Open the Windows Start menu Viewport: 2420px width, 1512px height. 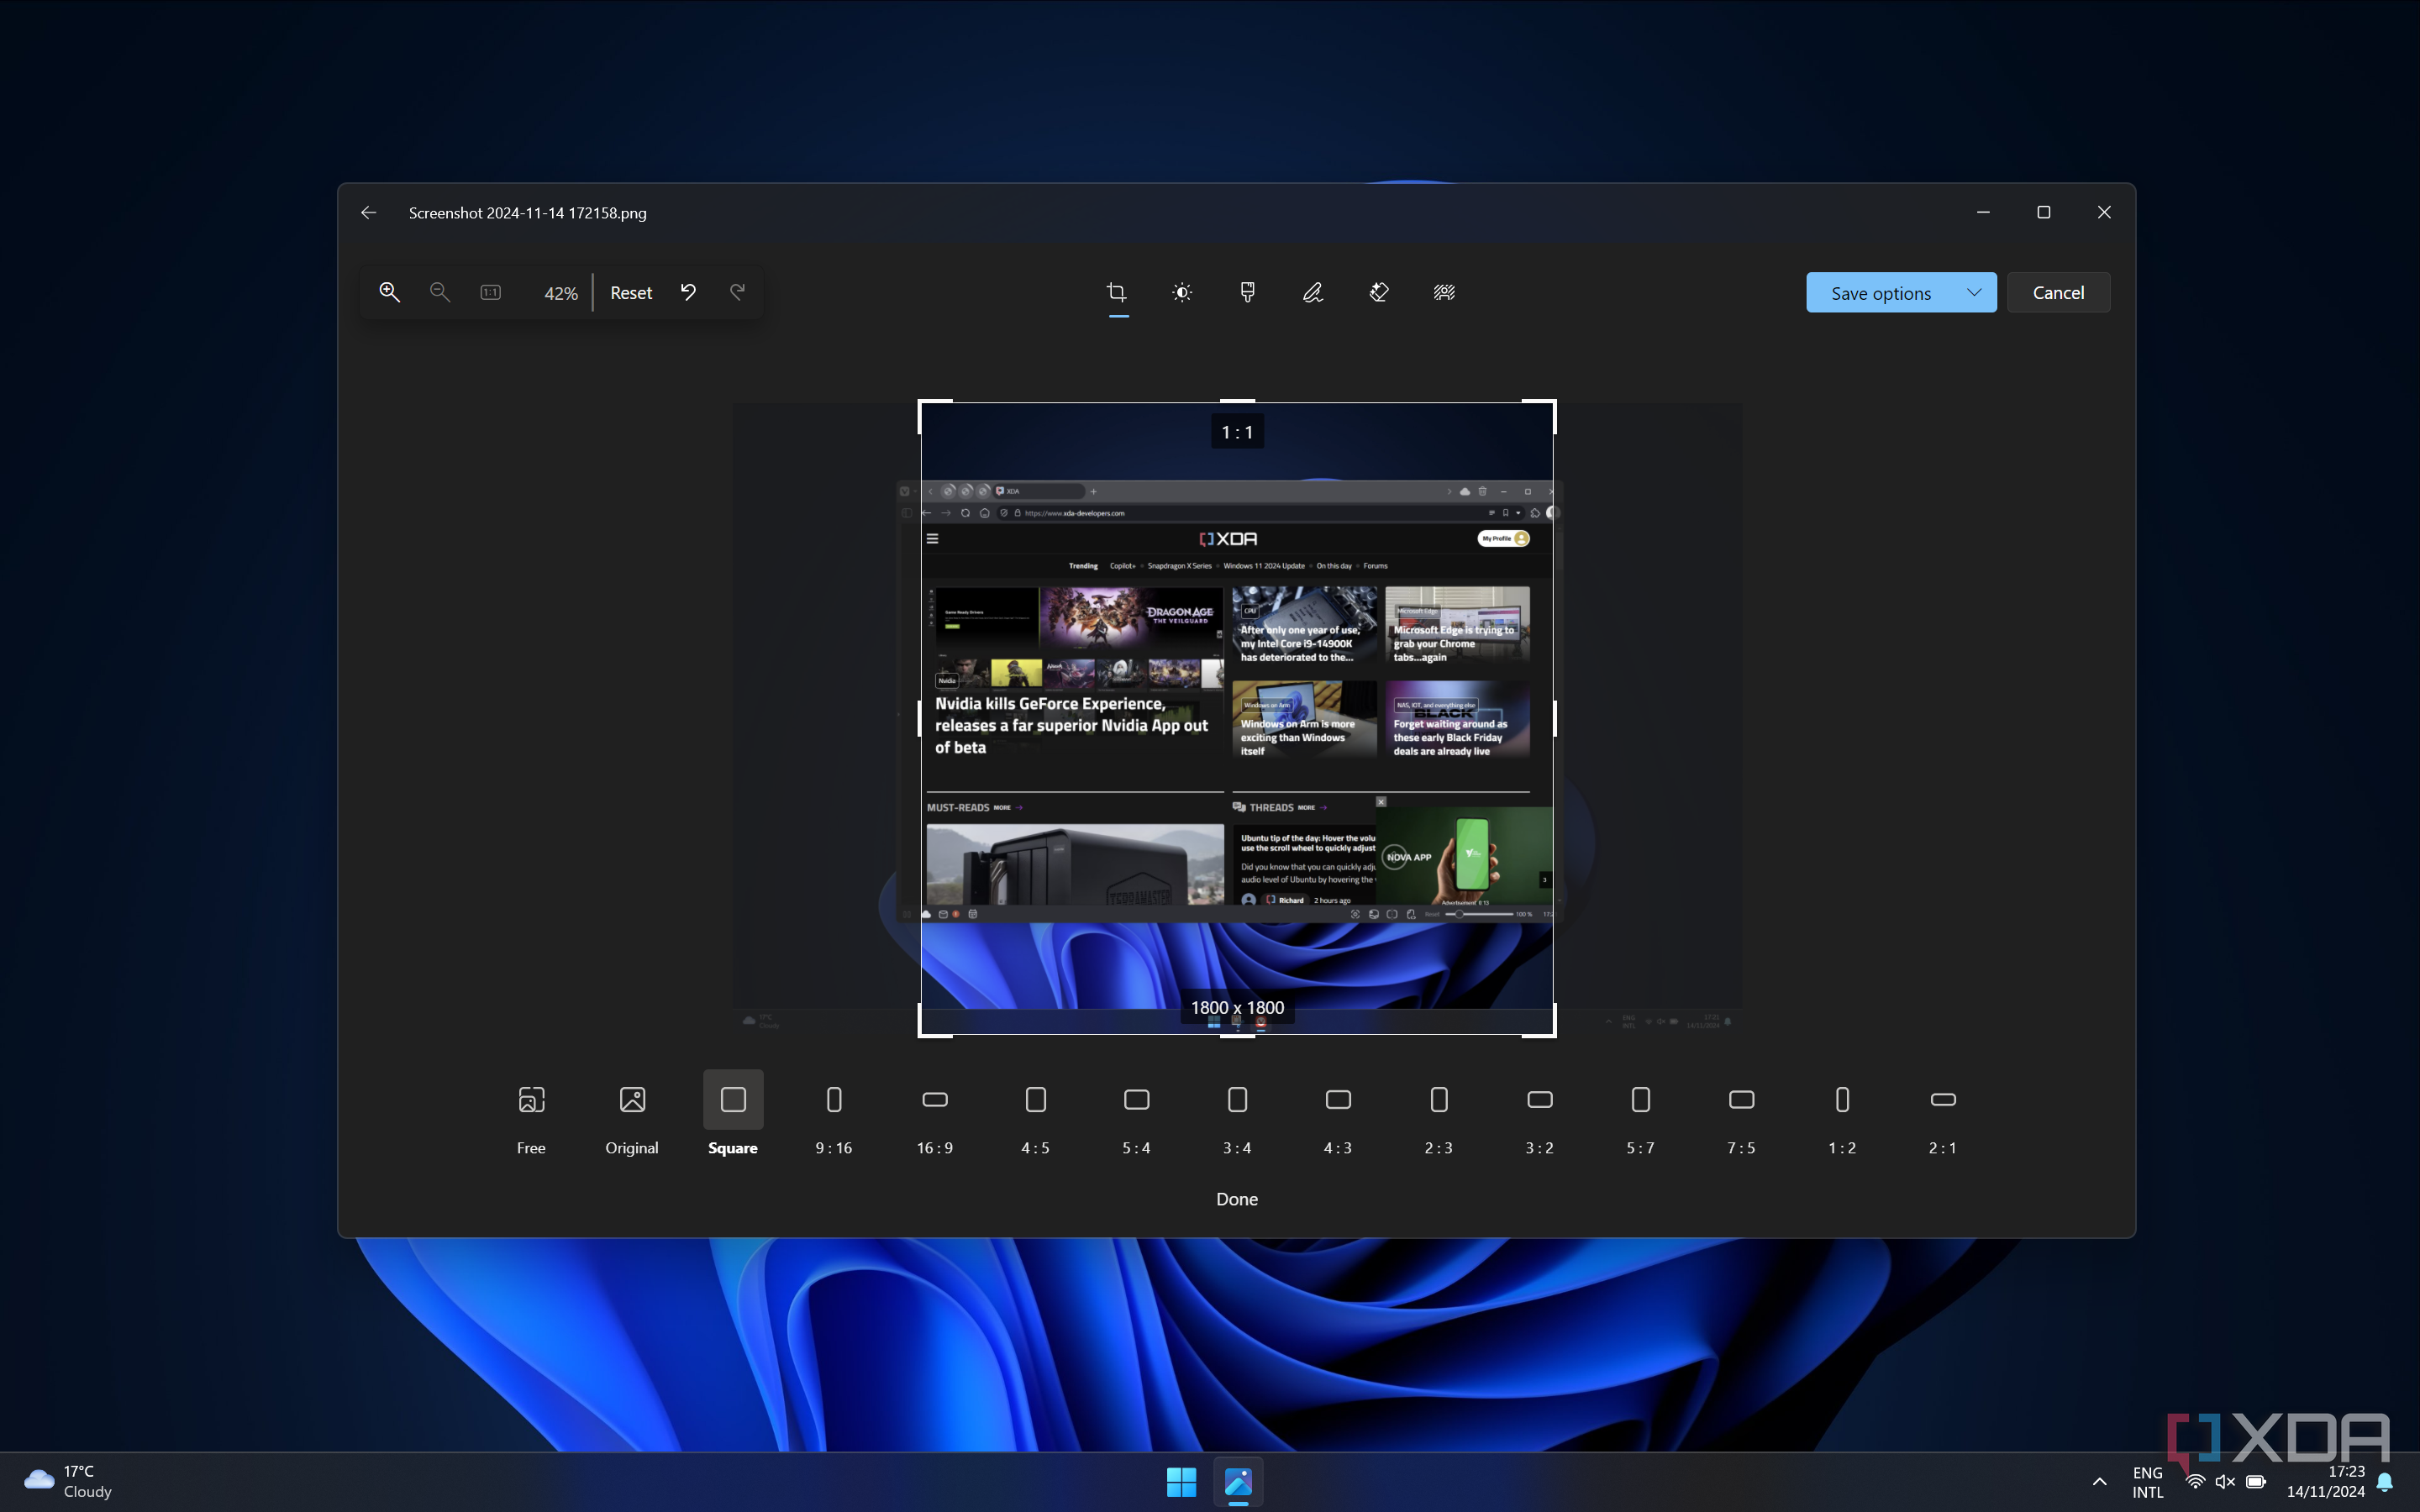pyautogui.click(x=1181, y=1482)
